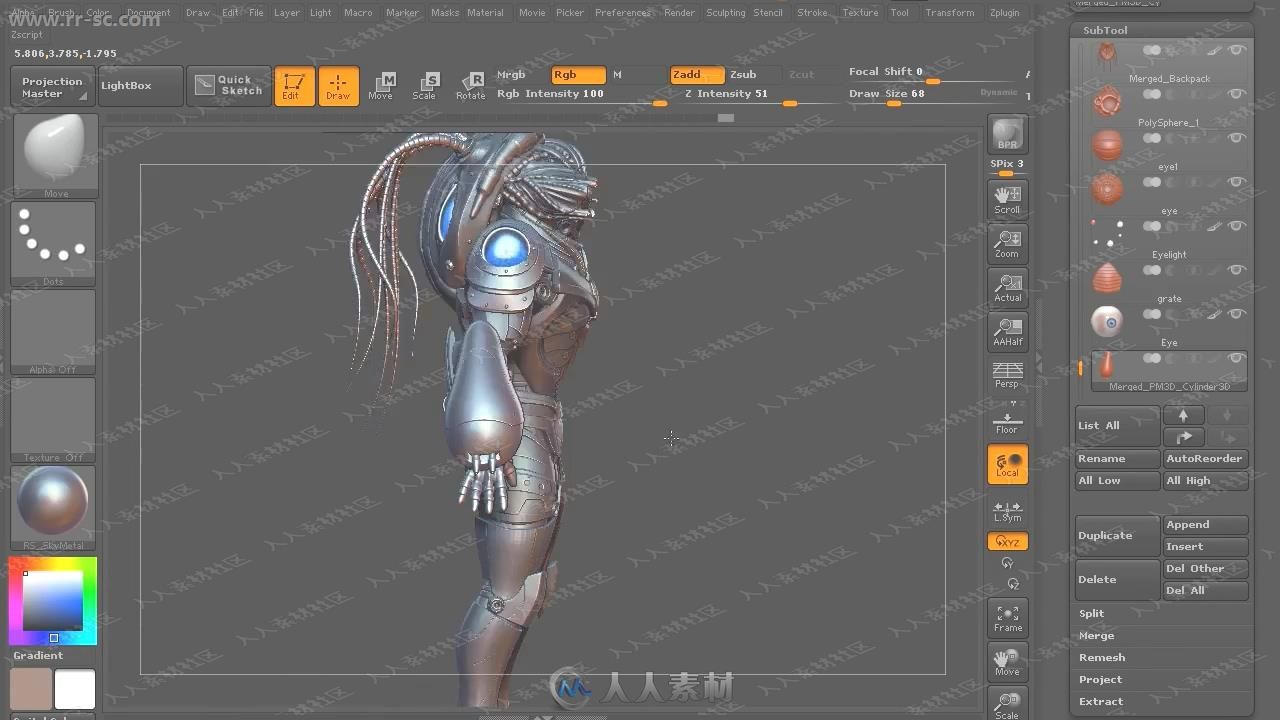Collapse the SubTool panel header

click(x=1105, y=30)
